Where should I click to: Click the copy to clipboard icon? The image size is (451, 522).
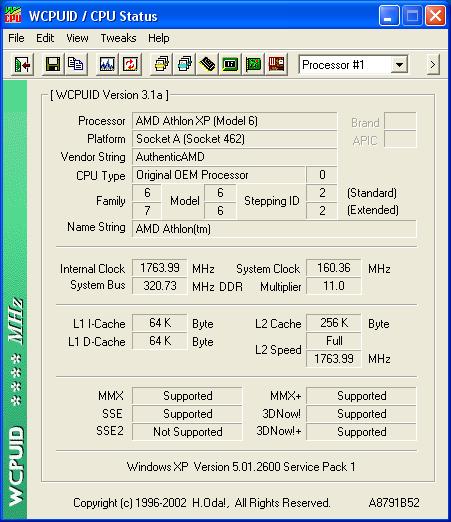pyautogui.click(x=76, y=64)
